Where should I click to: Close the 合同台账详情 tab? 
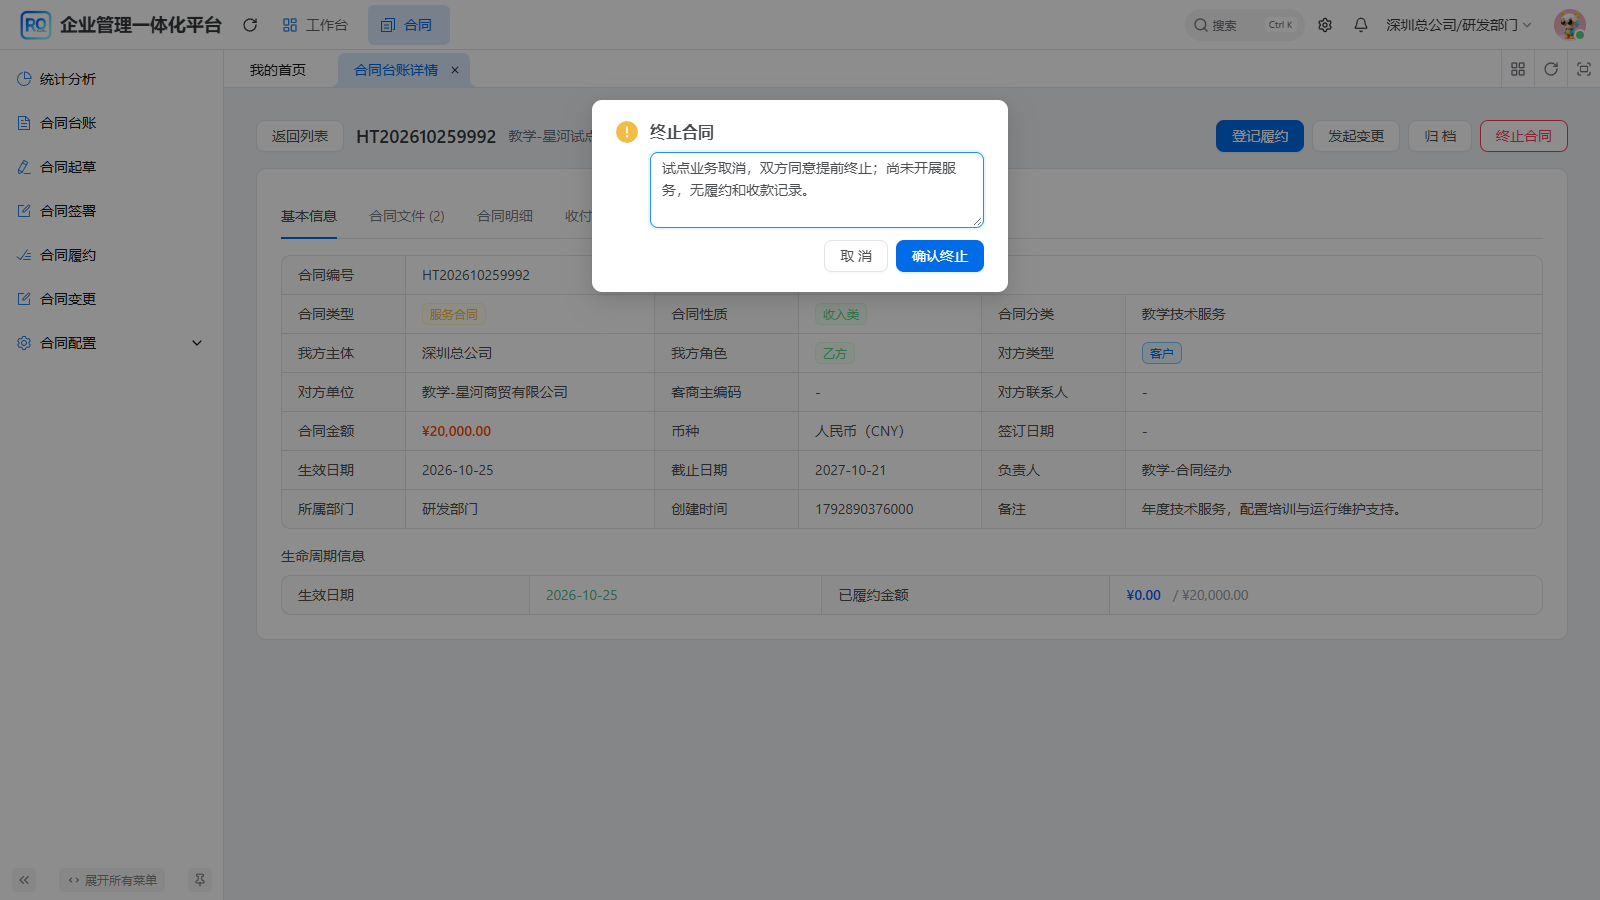455,70
